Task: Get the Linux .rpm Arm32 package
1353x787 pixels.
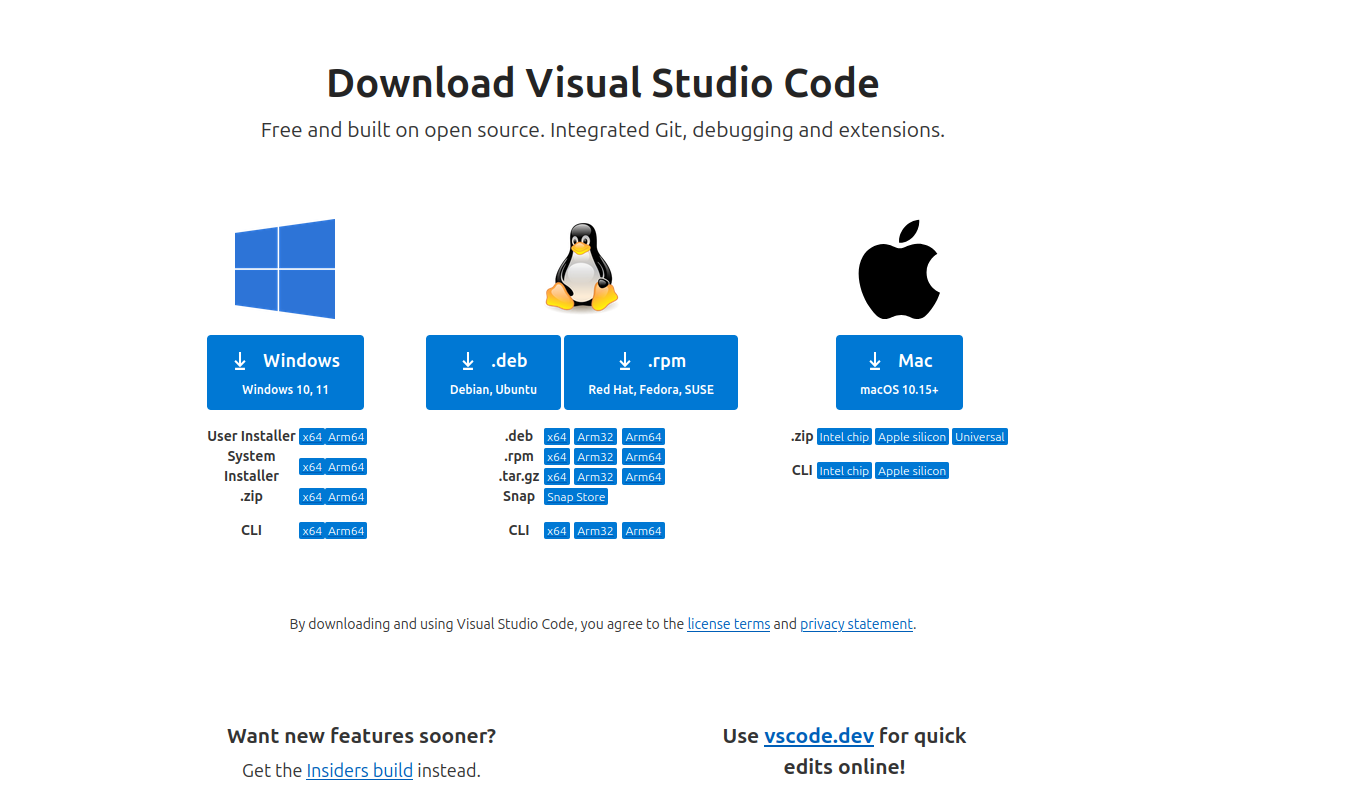Action: [595, 457]
